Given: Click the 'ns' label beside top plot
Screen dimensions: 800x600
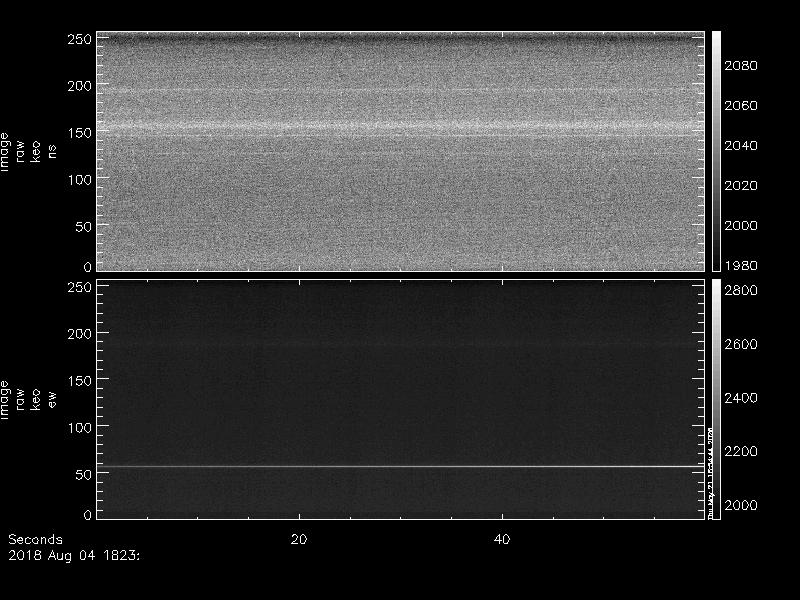Looking at the screenshot, I should click(x=52, y=152).
